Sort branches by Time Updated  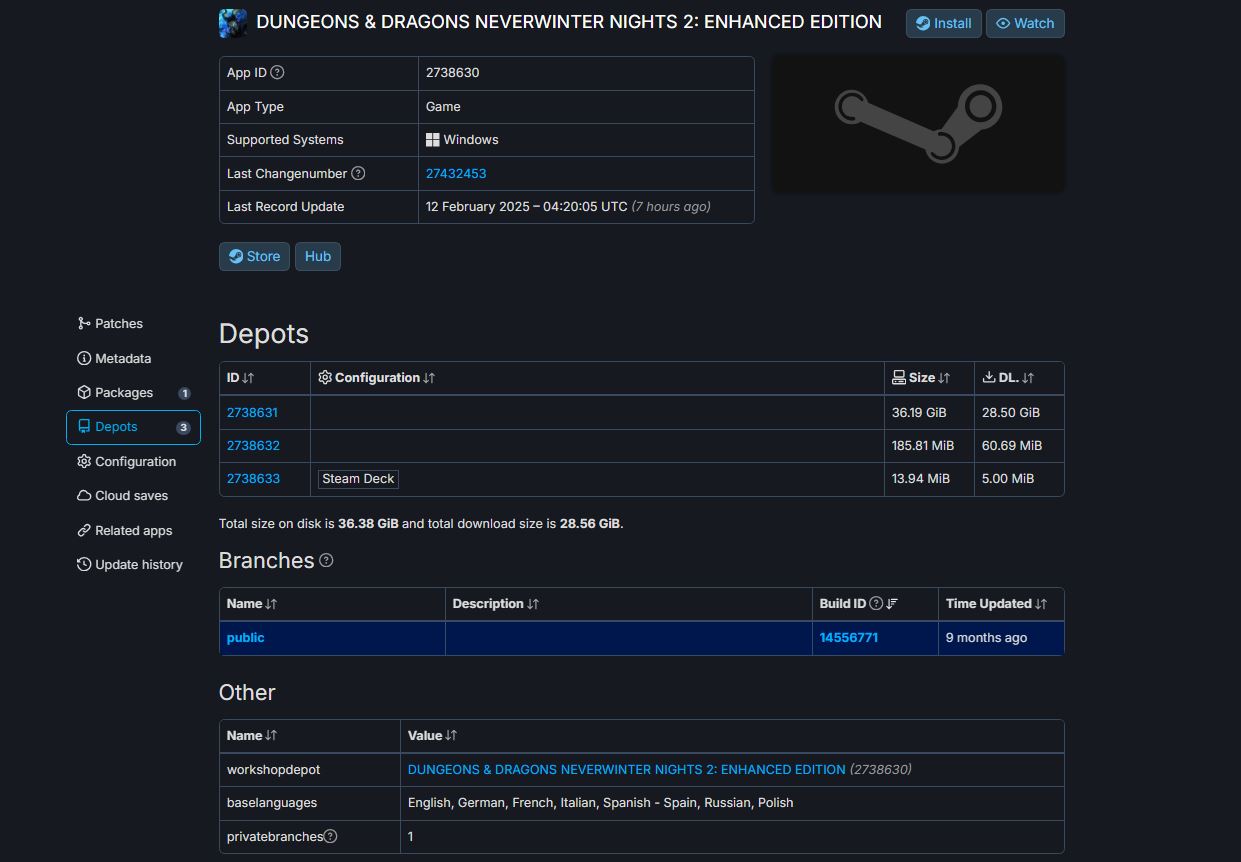[x=996, y=604]
